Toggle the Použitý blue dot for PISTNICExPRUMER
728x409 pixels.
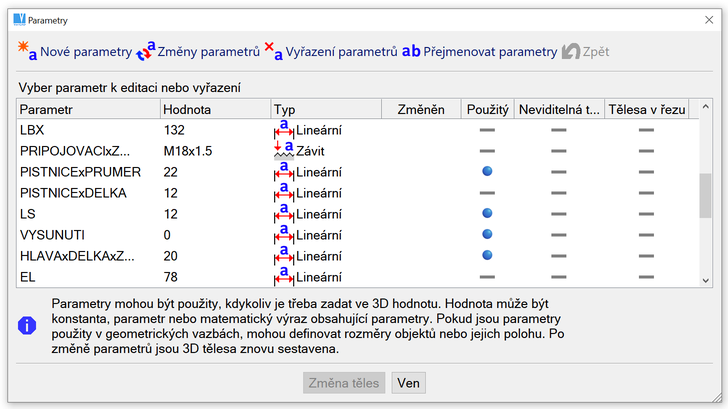[487, 172]
